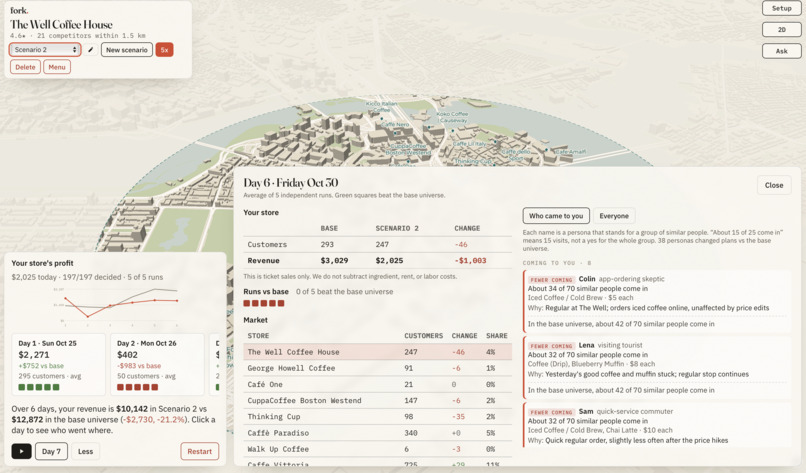The width and height of the screenshot is (806, 473).
Task: Select CuppaCoffee Boston Westend row
Action: coord(377,401)
